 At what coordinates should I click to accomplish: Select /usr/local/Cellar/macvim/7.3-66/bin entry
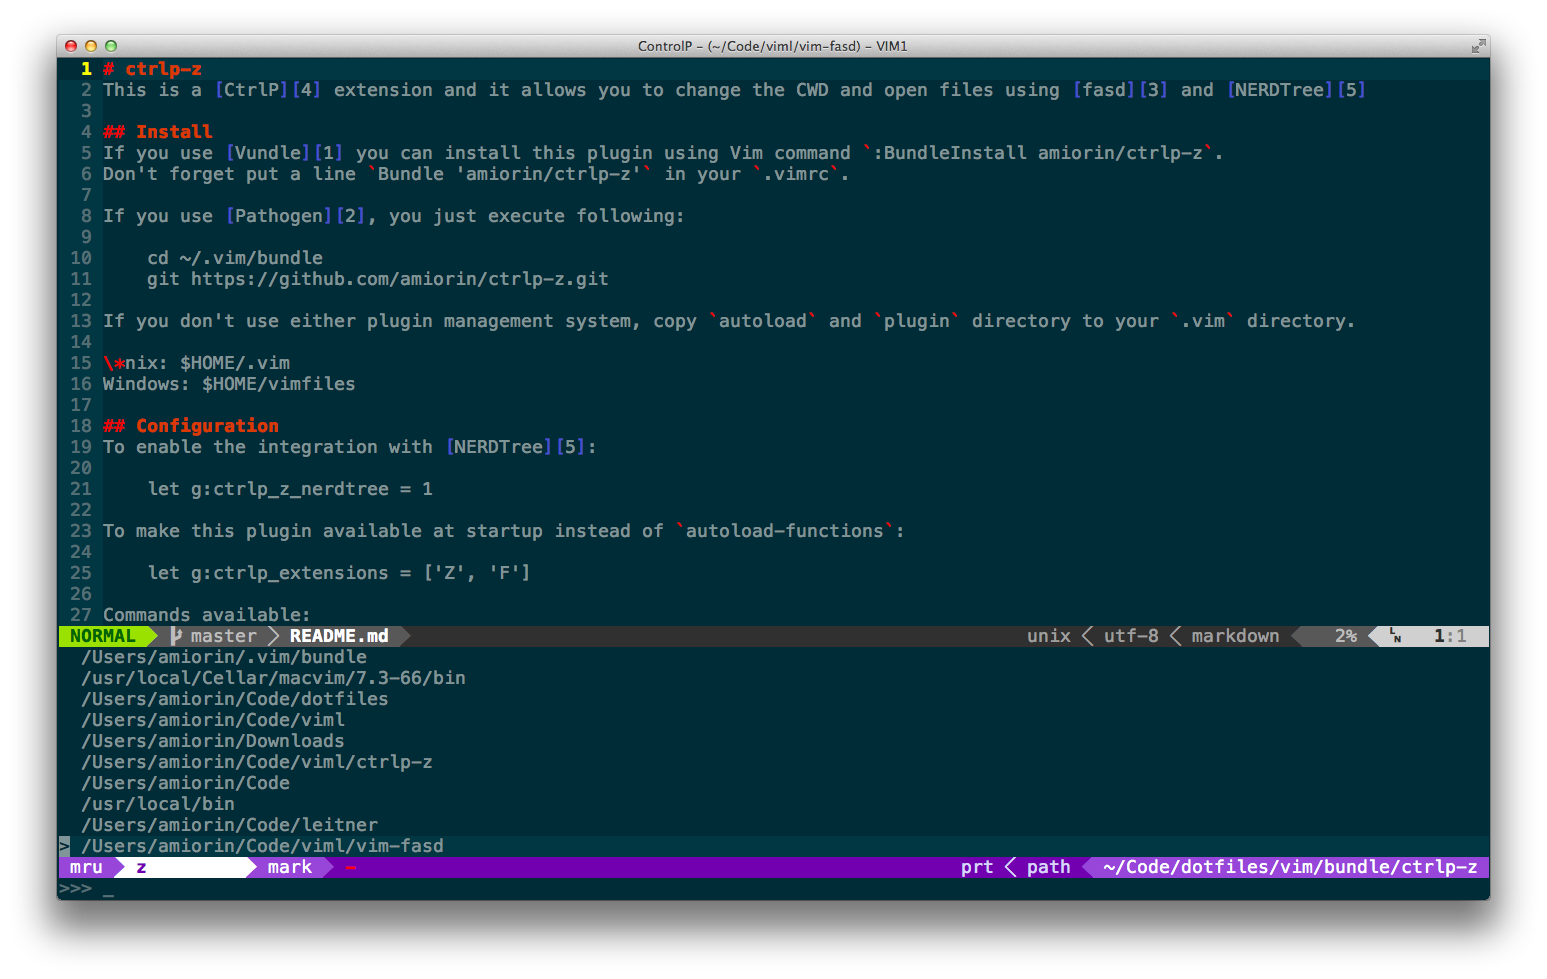pyautogui.click(x=273, y=678)
